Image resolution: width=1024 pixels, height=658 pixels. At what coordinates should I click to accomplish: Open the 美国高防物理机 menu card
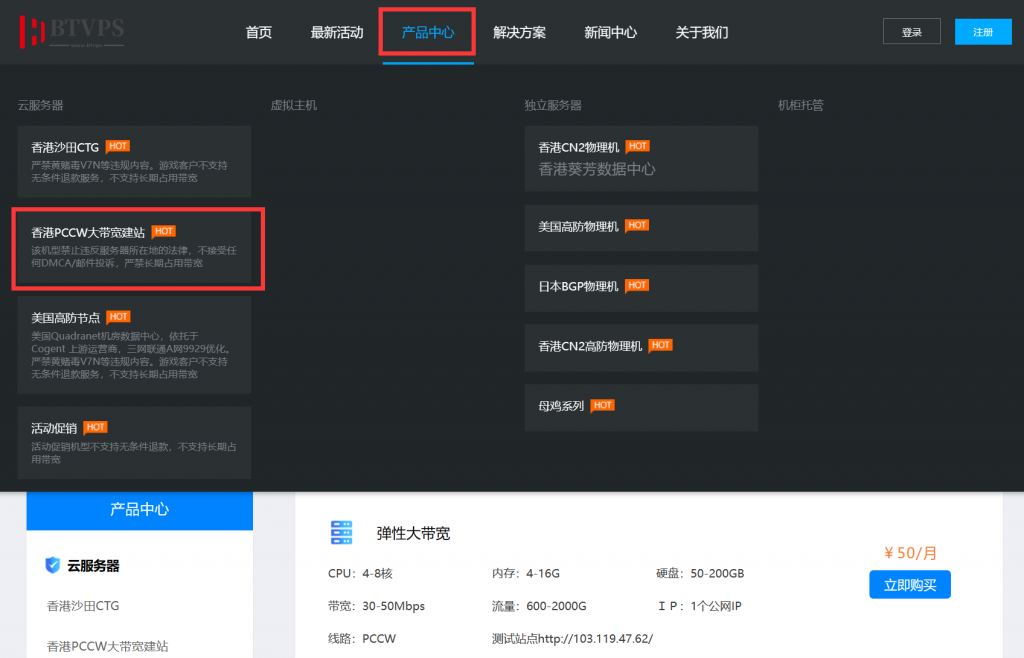641,228
